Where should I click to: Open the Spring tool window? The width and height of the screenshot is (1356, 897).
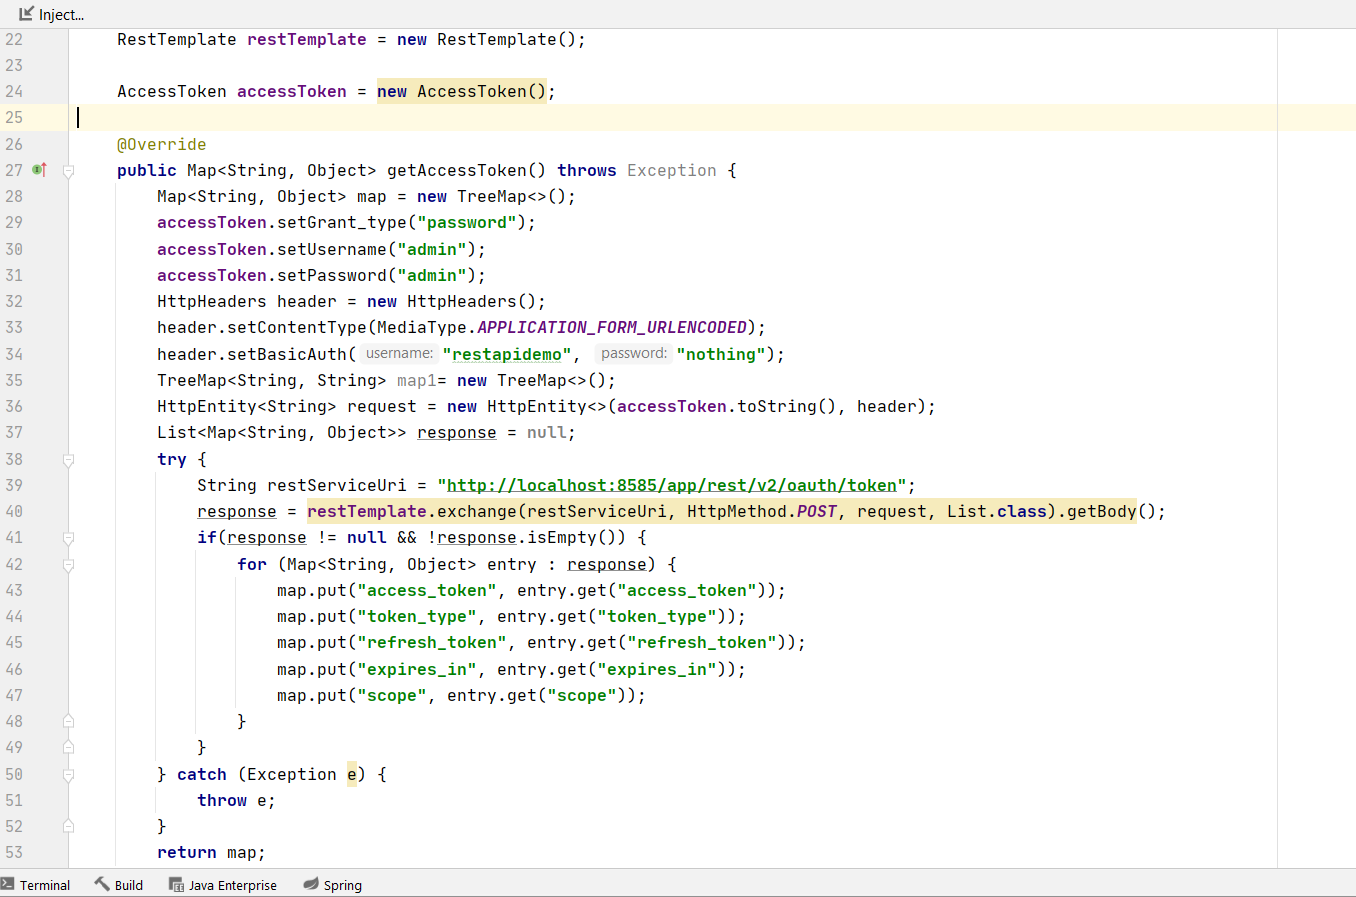click(332, 885)
